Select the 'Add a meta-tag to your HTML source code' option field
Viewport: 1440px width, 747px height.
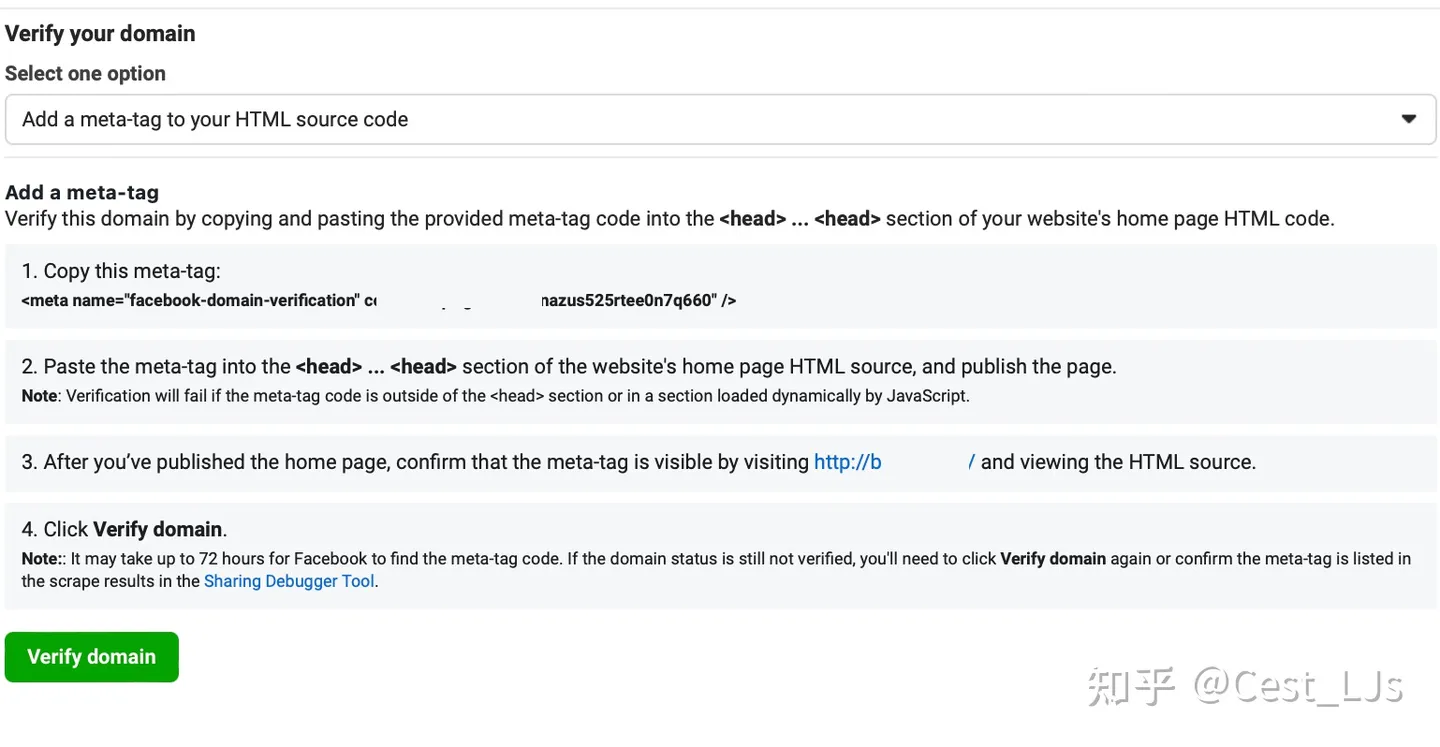point(720,119)
